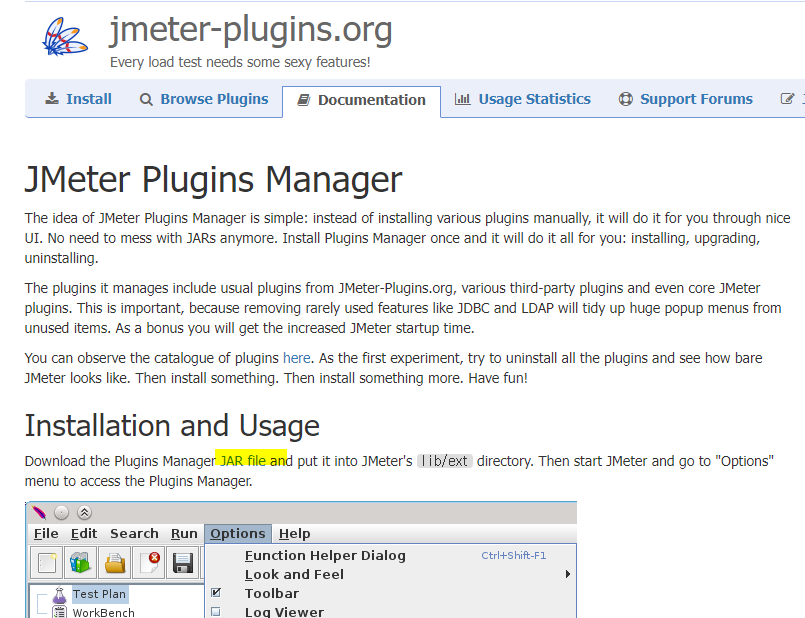Open the Help menu in the JMeter screenshot
Viewport: 805px width, 618px height.
294,534
